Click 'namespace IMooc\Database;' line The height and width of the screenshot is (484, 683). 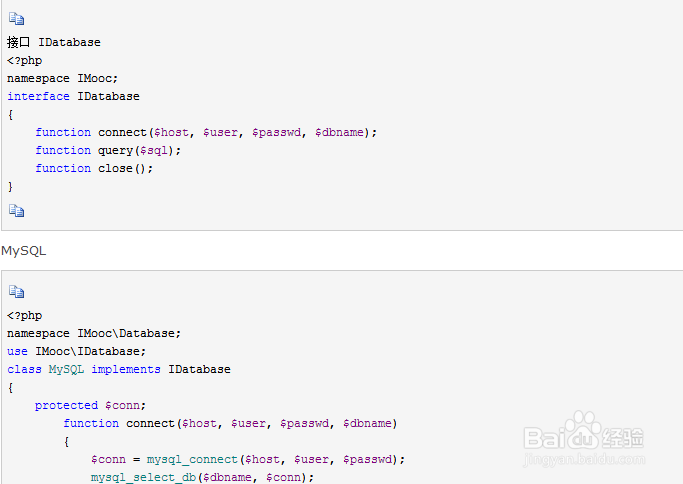coord(94,333)
